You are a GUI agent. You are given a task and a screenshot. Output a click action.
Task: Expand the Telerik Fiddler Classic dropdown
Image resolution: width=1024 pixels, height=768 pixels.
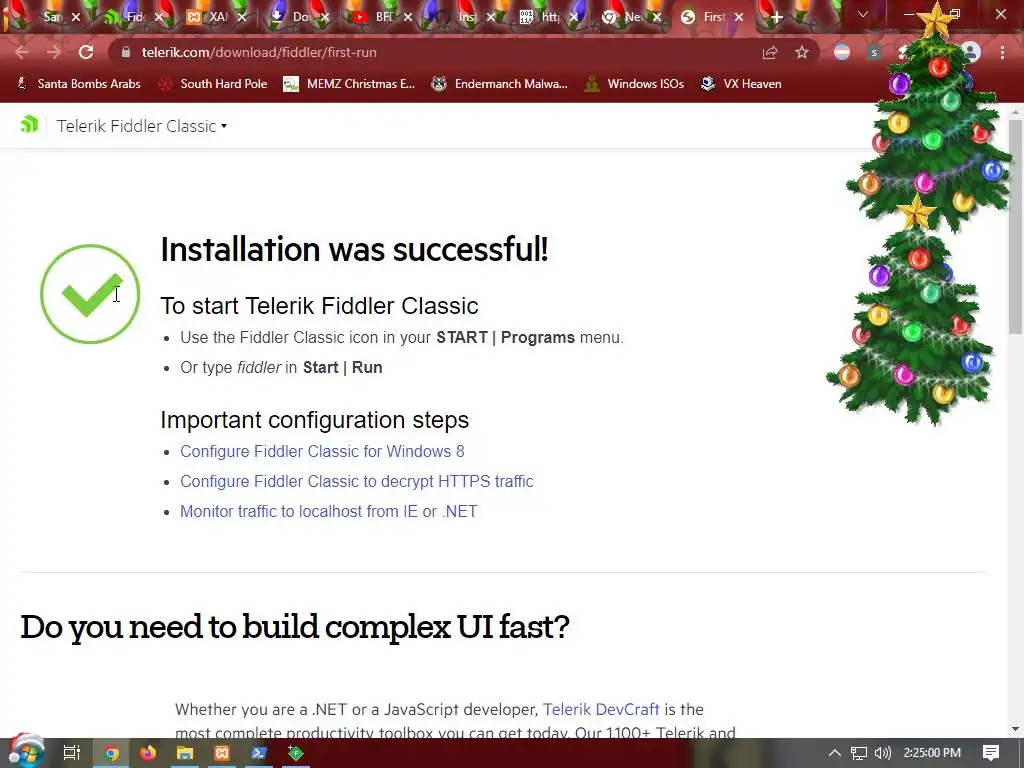point(142,126)
